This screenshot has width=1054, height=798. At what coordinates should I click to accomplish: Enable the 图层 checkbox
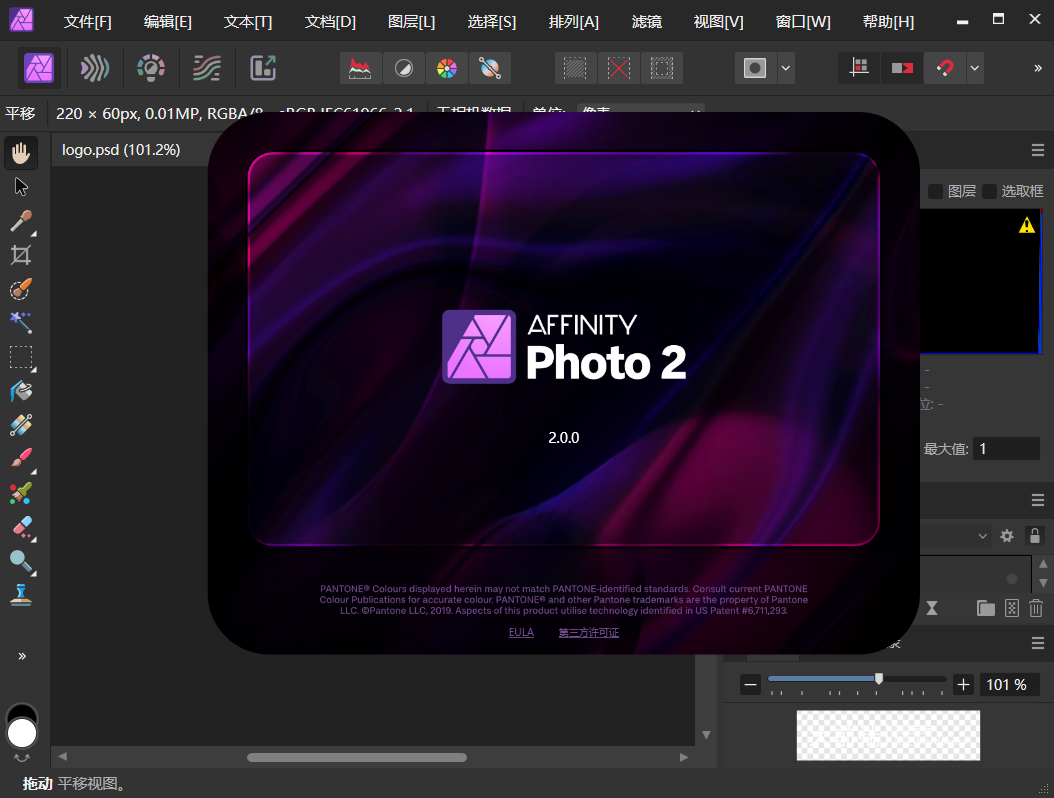935,192
